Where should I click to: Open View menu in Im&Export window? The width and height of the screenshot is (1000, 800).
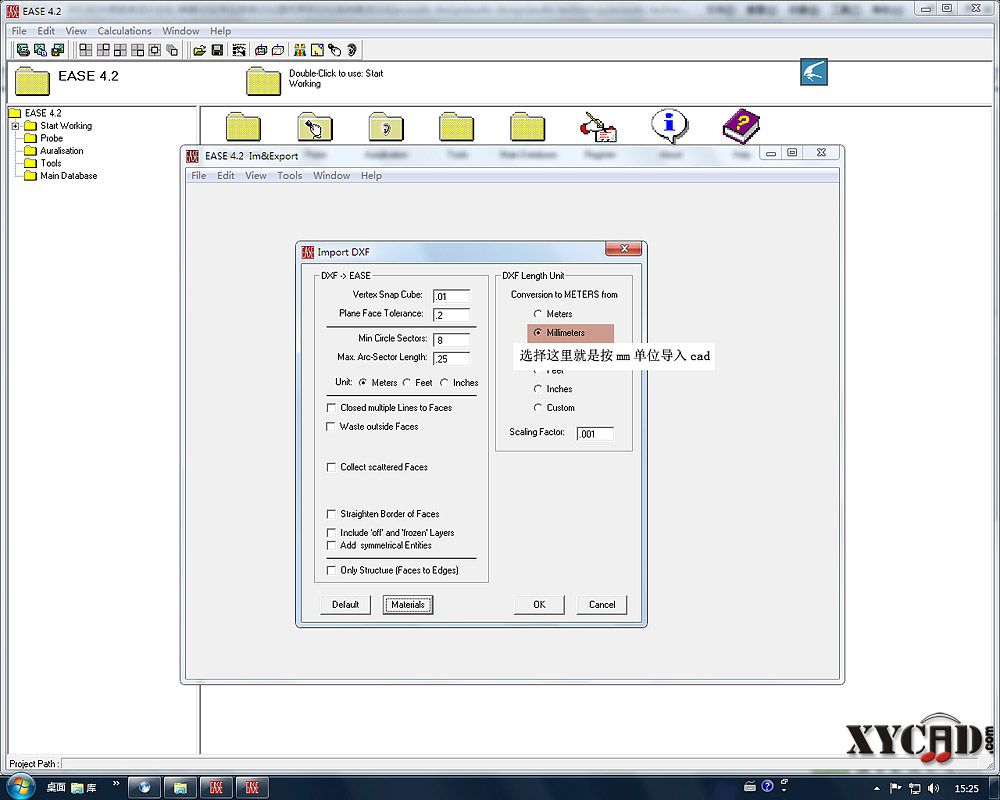pos(256,175)
